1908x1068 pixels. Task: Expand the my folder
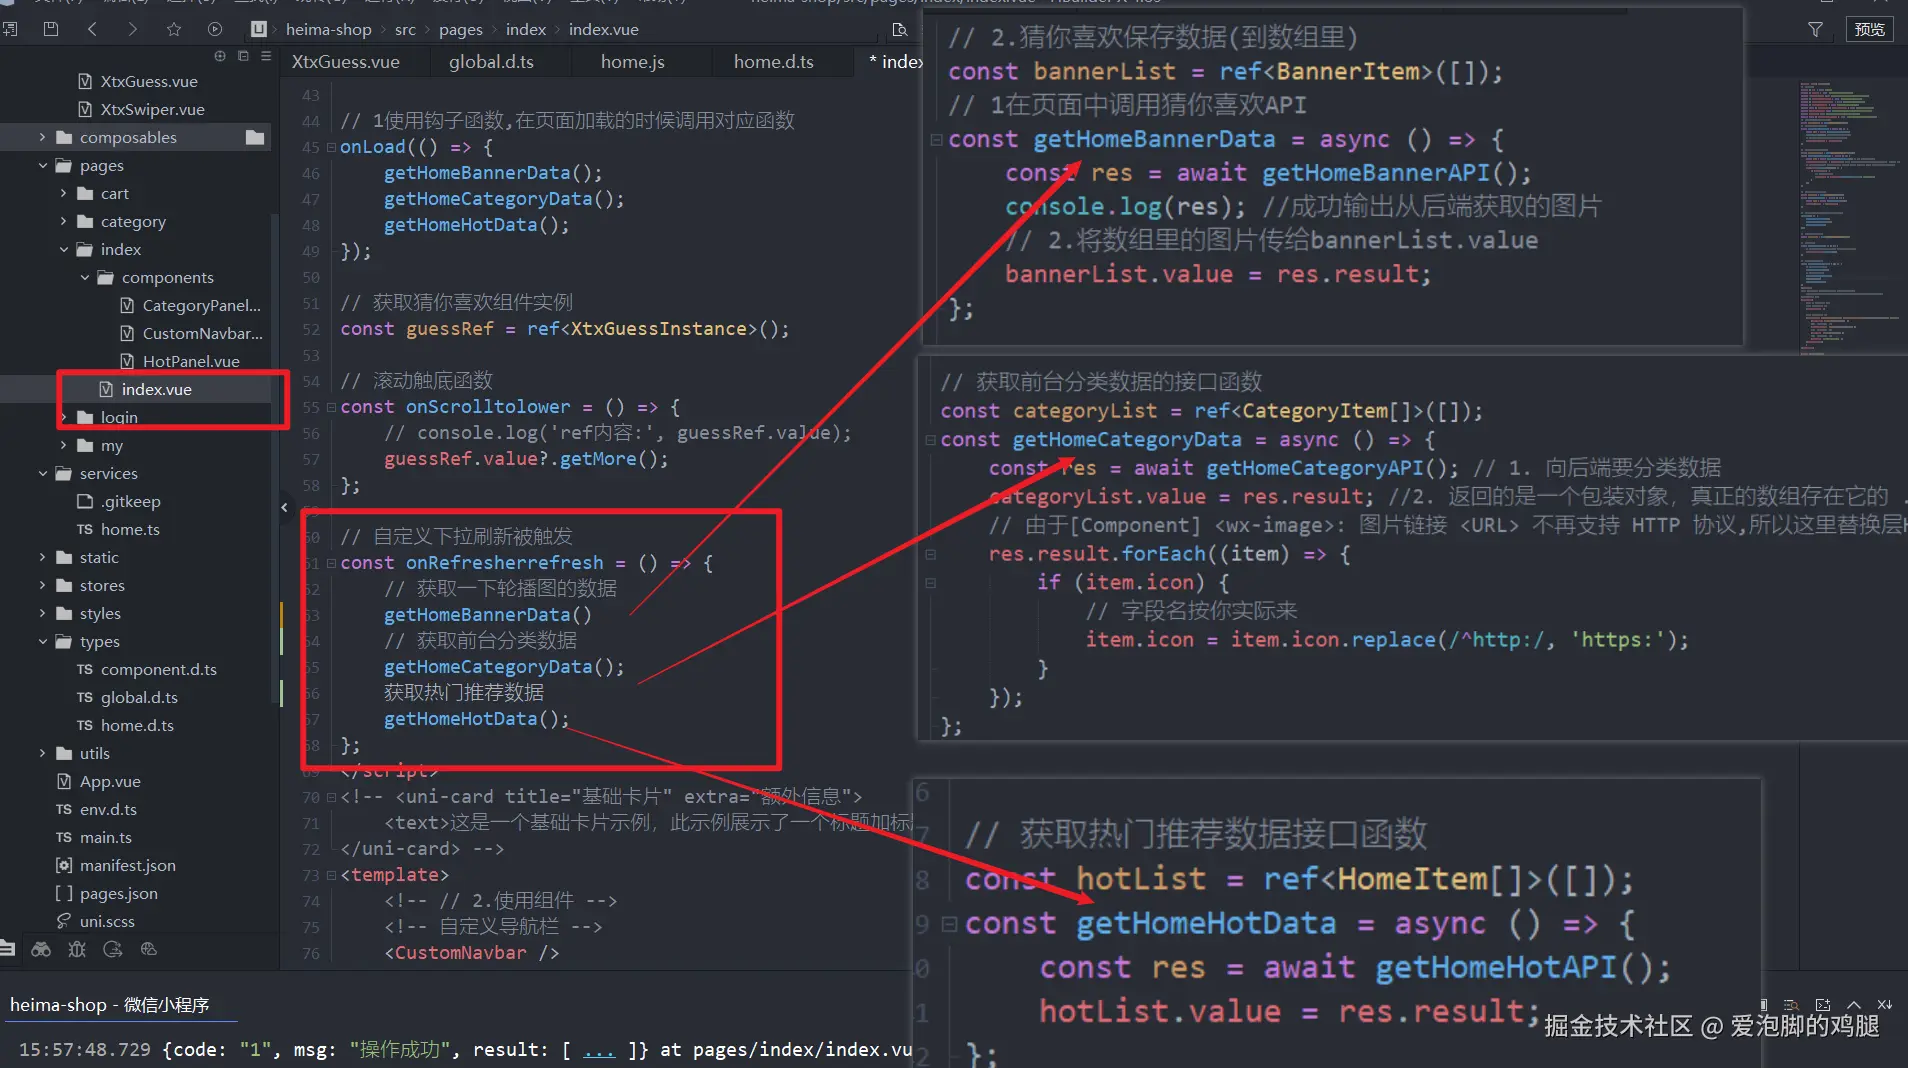coord(63,445)
